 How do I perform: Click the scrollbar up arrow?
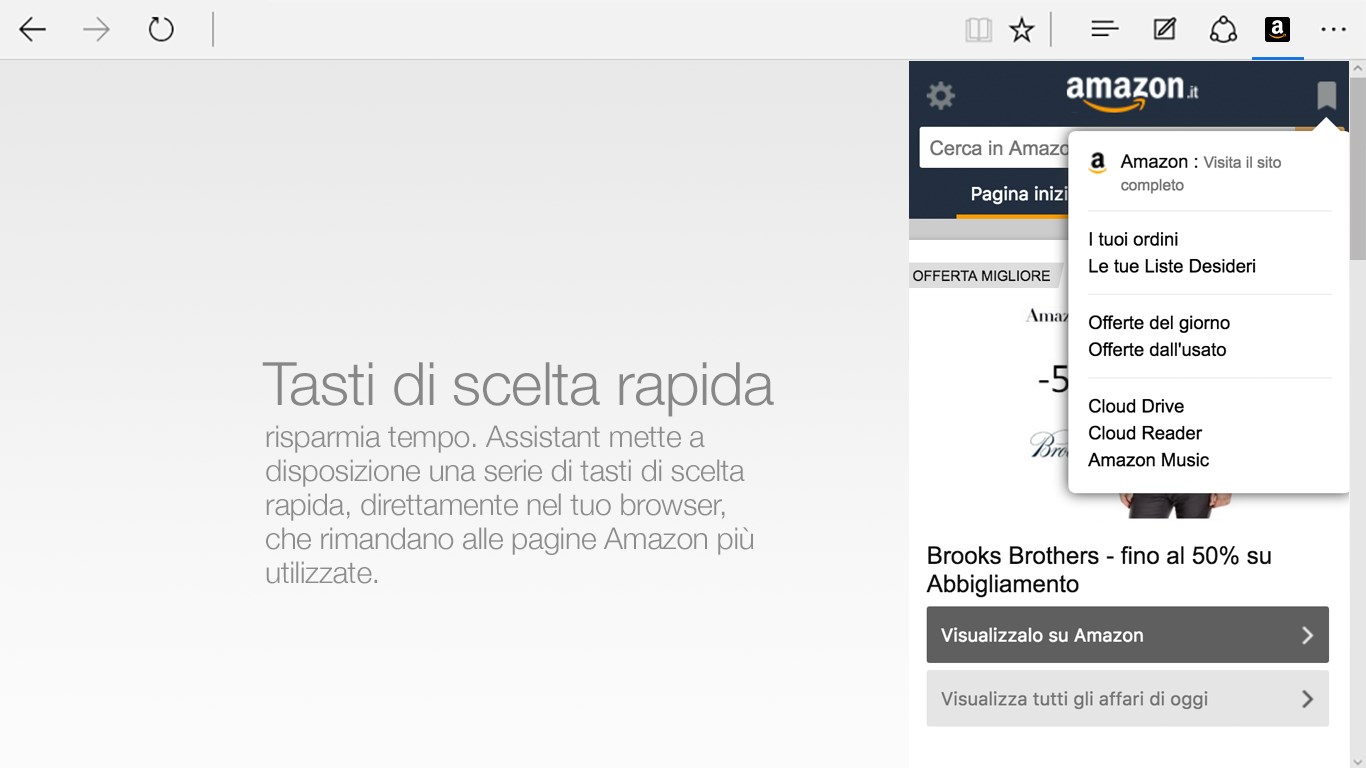coord(1358,68)
